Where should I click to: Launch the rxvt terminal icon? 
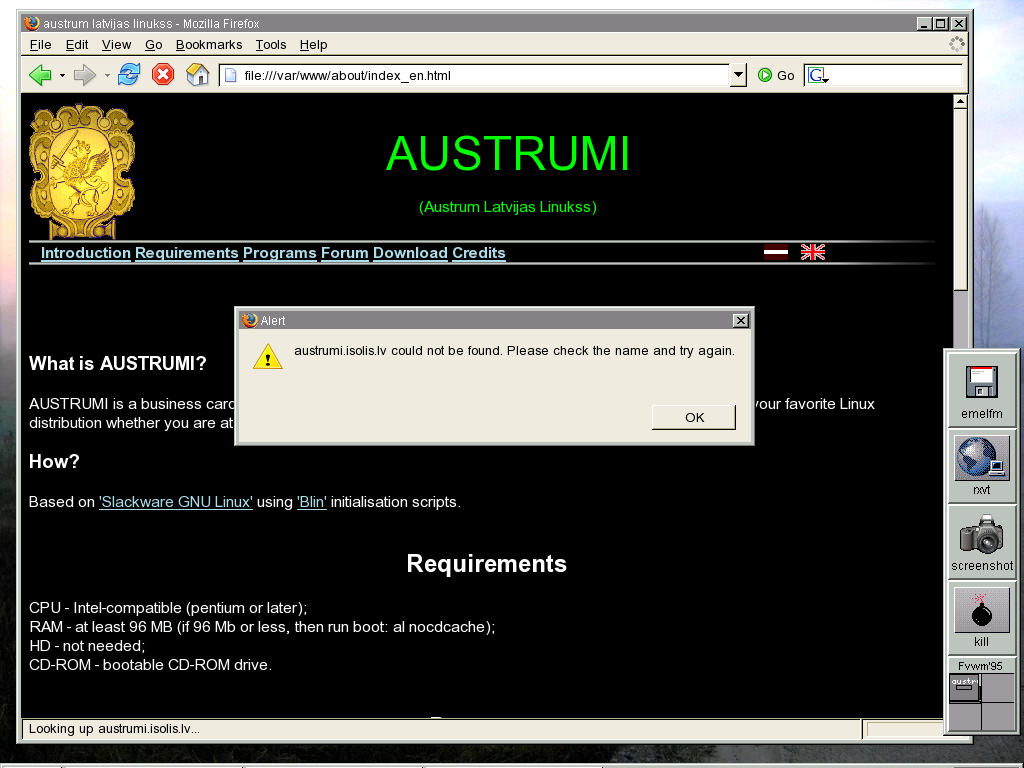pos(982,466)
